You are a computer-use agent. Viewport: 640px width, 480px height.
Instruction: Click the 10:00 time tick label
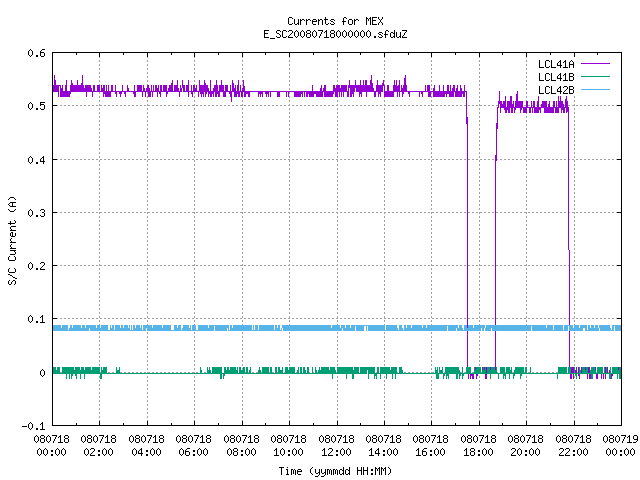tap(289, 452)
